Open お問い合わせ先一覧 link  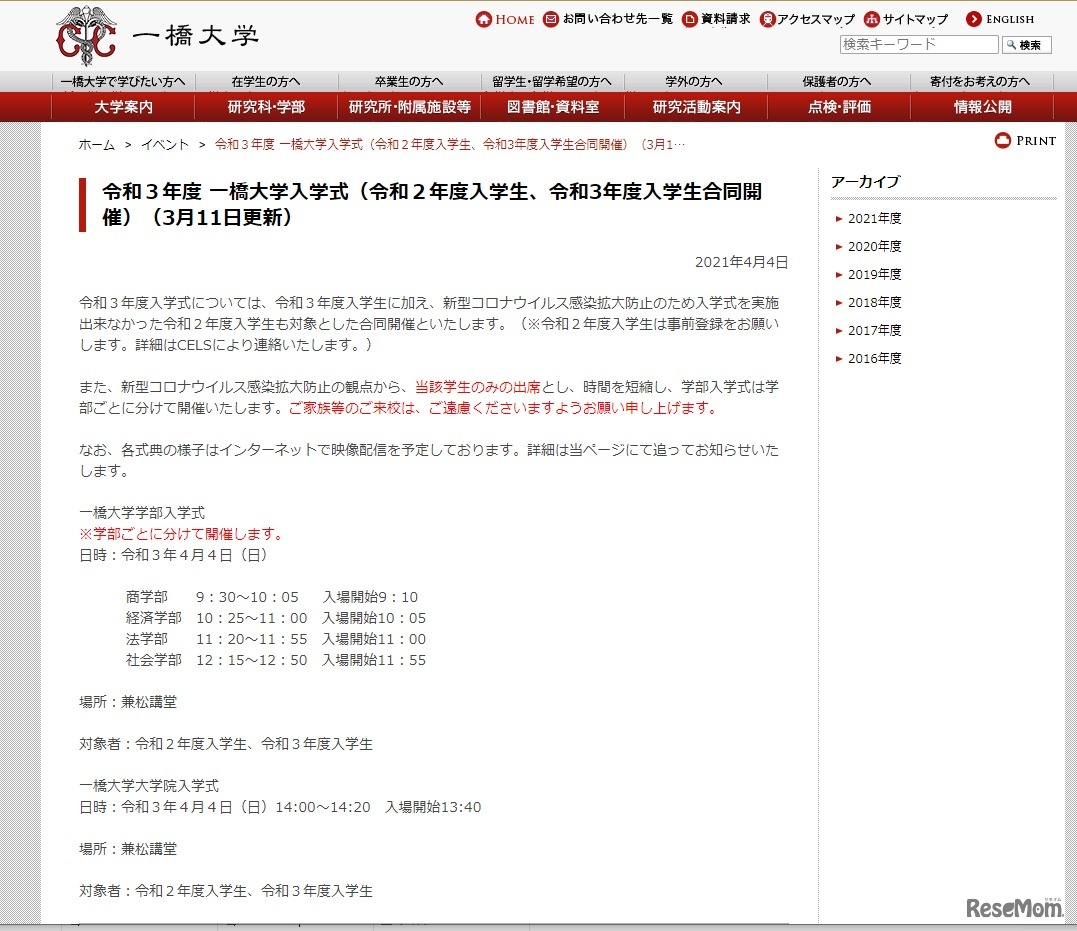(x=617, y=19)
